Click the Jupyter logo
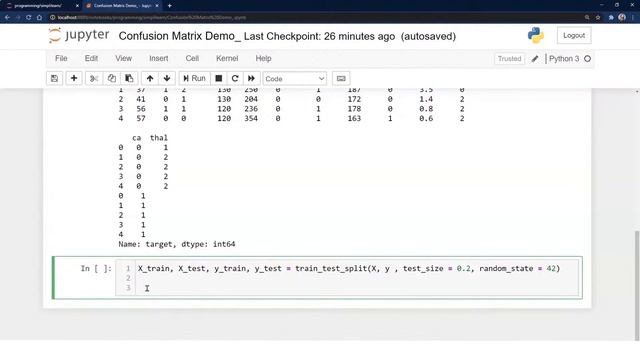 pyautogui.click(x=79, y=36)
